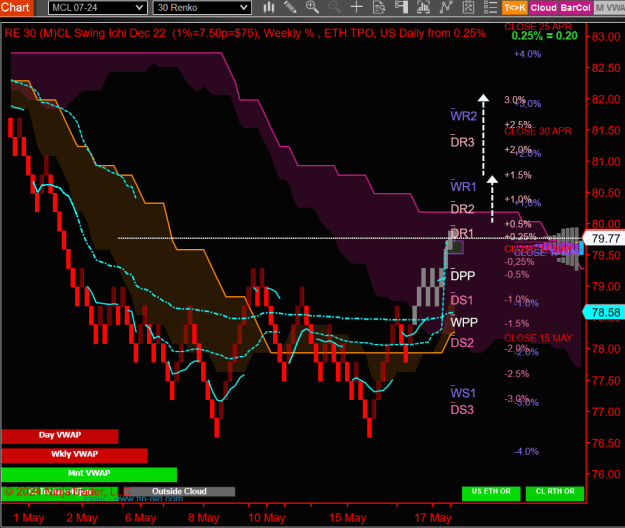Viewport: 625px width, 528px height.
Task: Click the +1.5% level label
Action: 518,175
